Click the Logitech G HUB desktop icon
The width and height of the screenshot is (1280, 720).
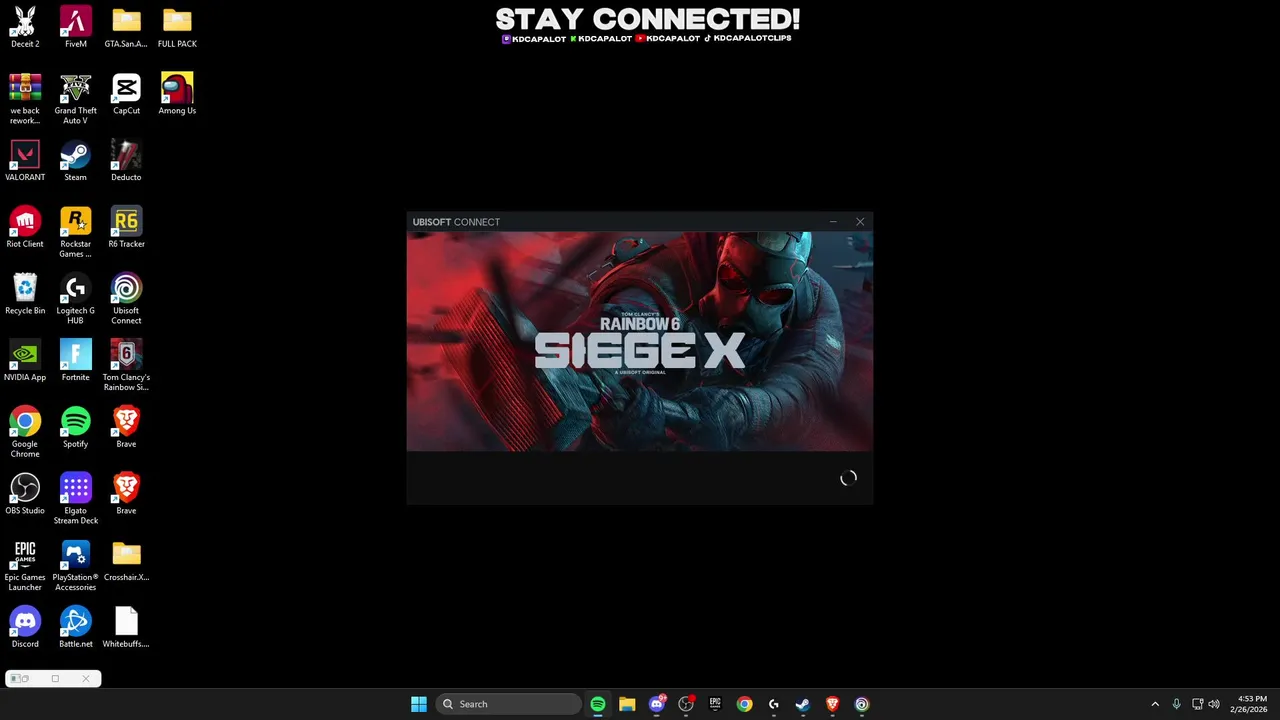(76, 299)
